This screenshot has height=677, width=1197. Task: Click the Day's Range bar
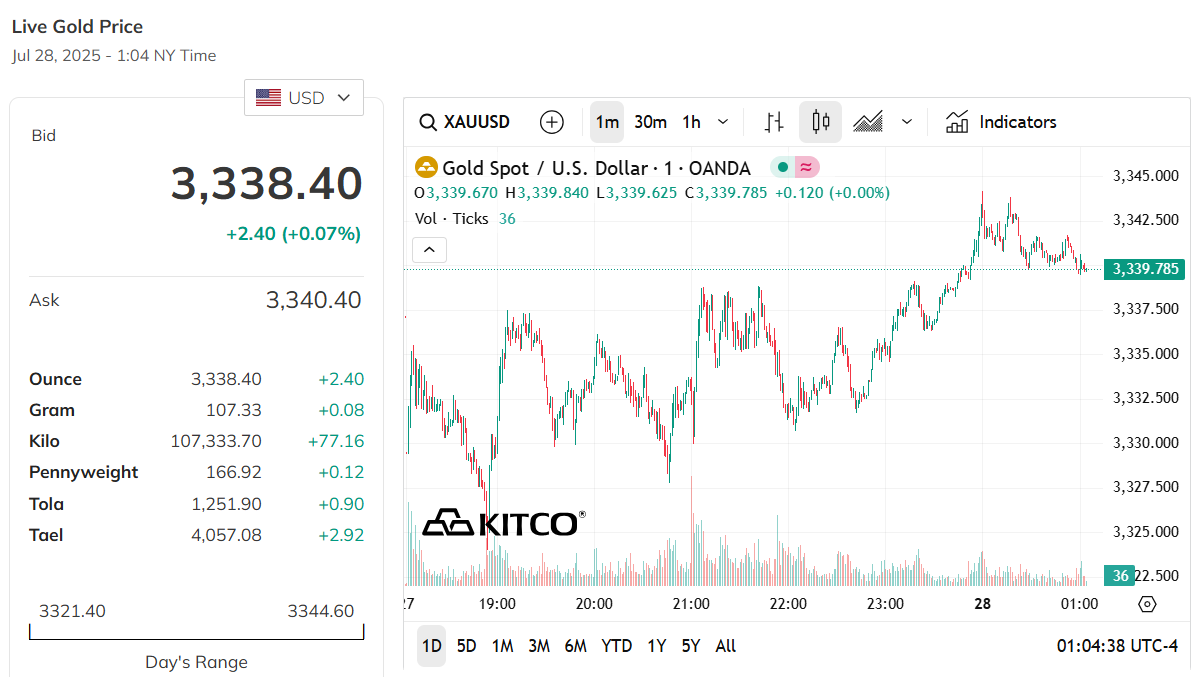click(x=196, y=632)
